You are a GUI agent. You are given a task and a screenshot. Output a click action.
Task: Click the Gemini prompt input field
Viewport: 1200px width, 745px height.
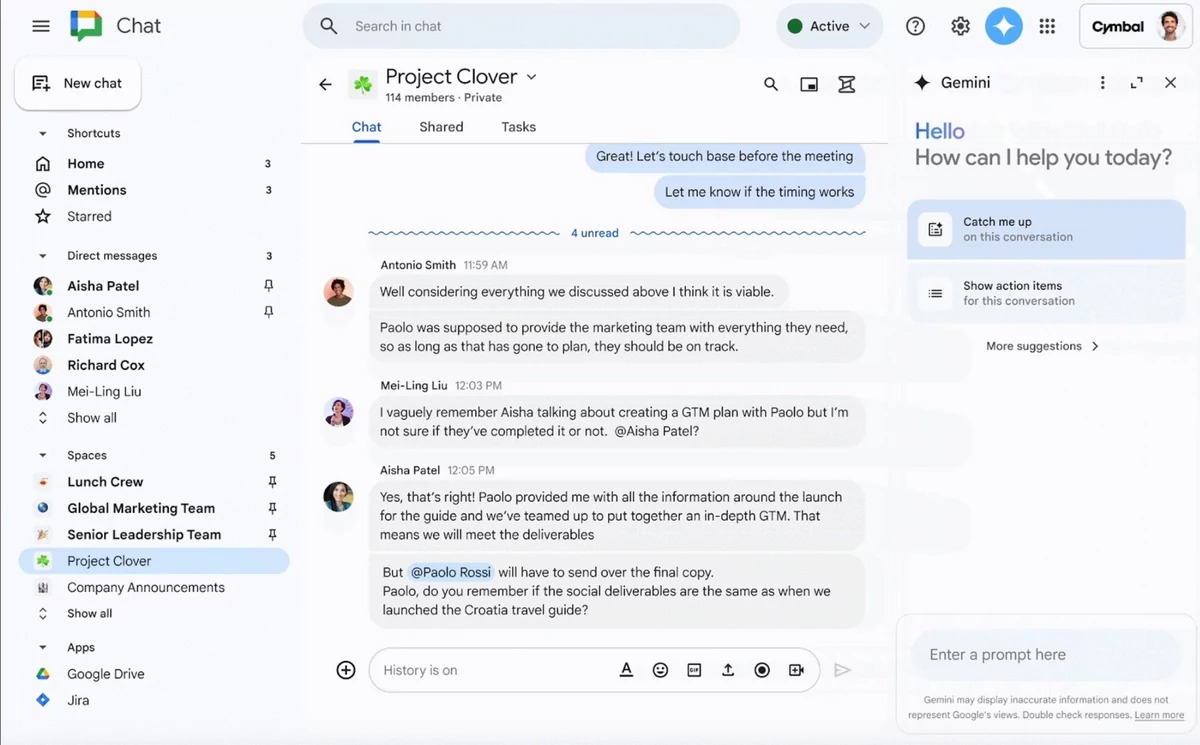[1046, 655]
